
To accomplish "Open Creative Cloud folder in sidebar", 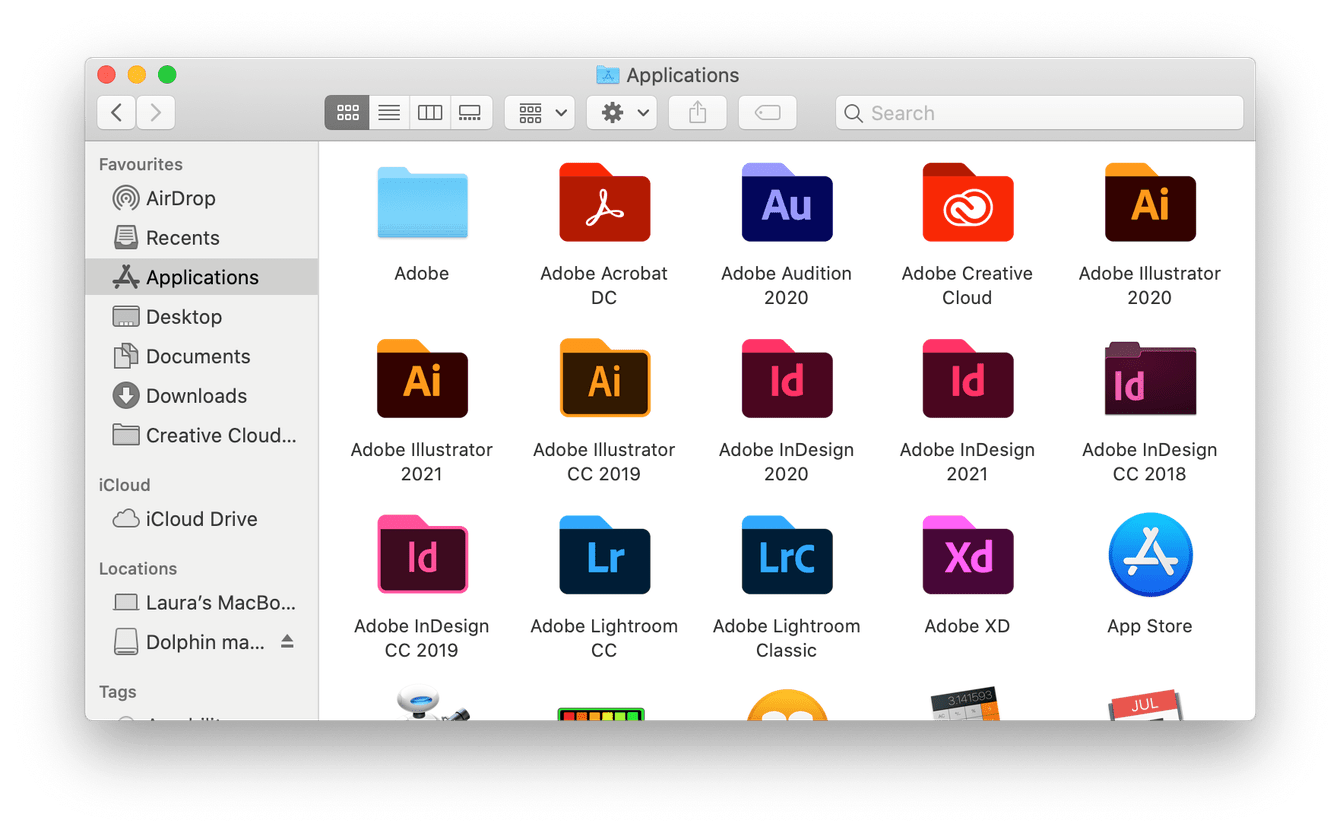I will tap(201, 435).
